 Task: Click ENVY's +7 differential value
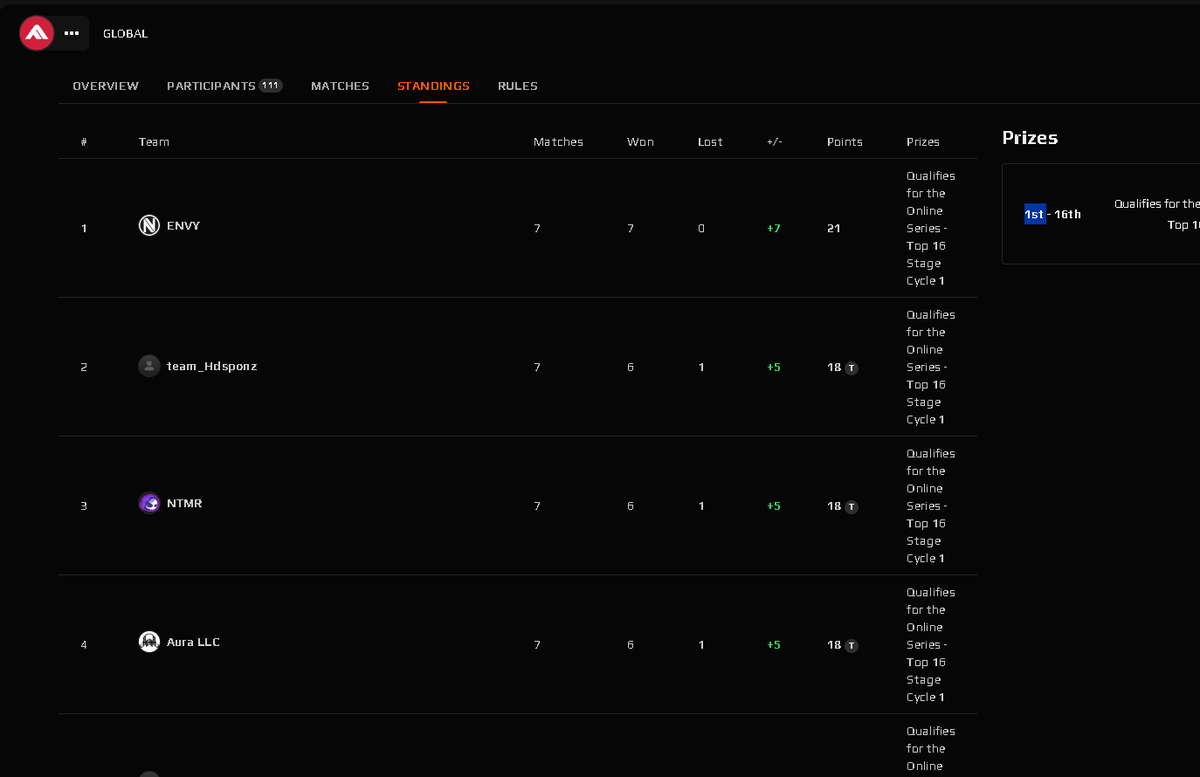pyautogui.click(x=774, y=228)
